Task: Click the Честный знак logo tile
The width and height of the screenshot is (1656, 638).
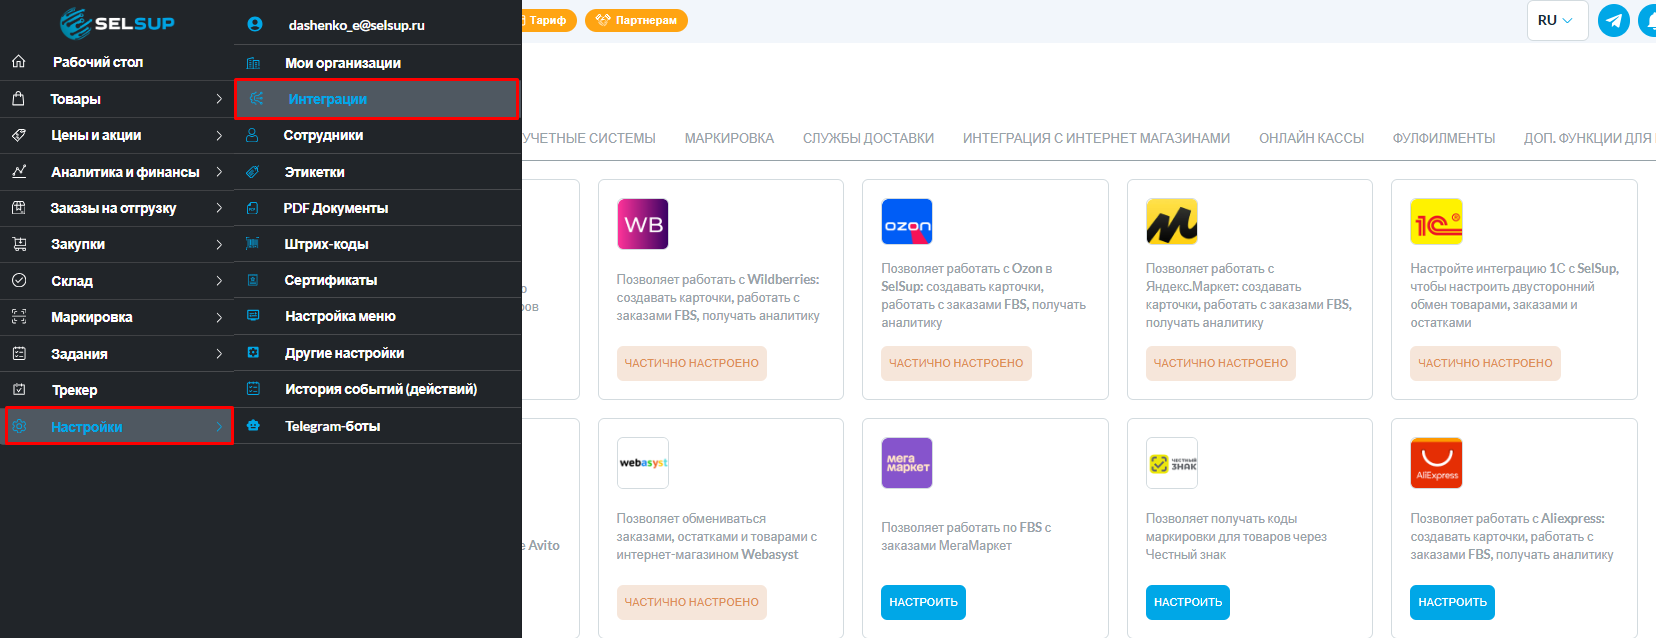Action: pos(1172,463)
